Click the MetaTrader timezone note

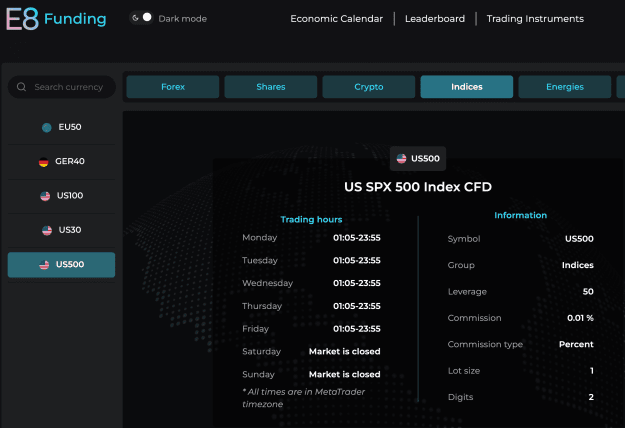[x=303, y=398]
